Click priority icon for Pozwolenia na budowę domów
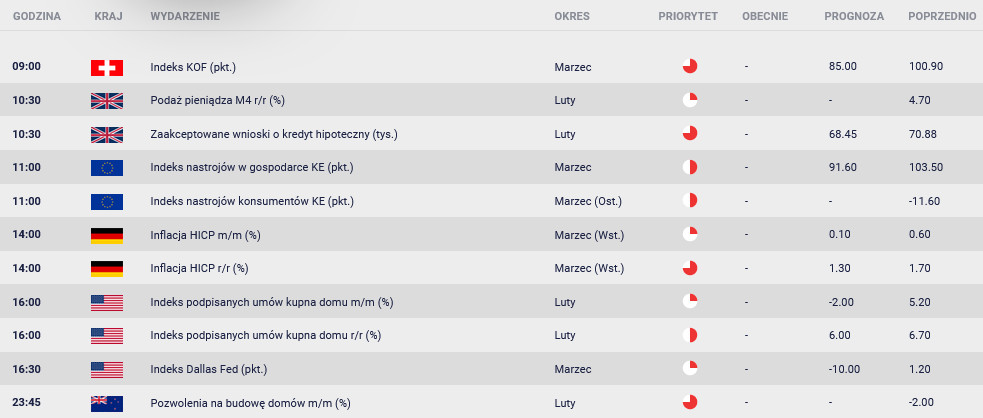This screenshot has height=418, width=983. click(690, 402)
